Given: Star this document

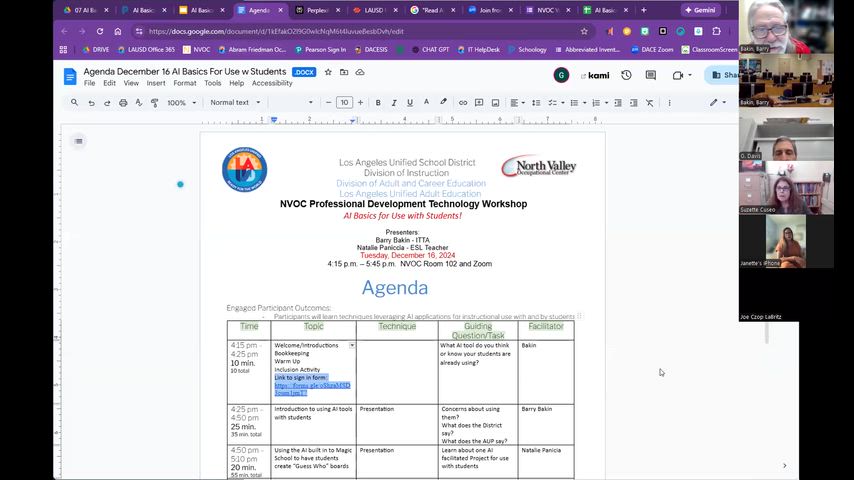Looking at the screenshot, I should (x=328, y=72).
